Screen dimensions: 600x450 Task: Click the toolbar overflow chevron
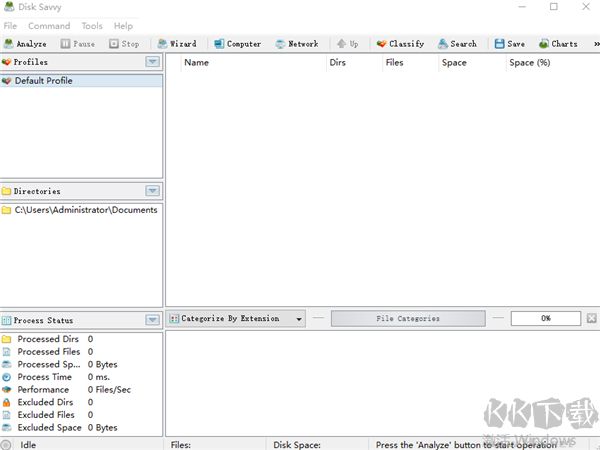tap(591, 44)
